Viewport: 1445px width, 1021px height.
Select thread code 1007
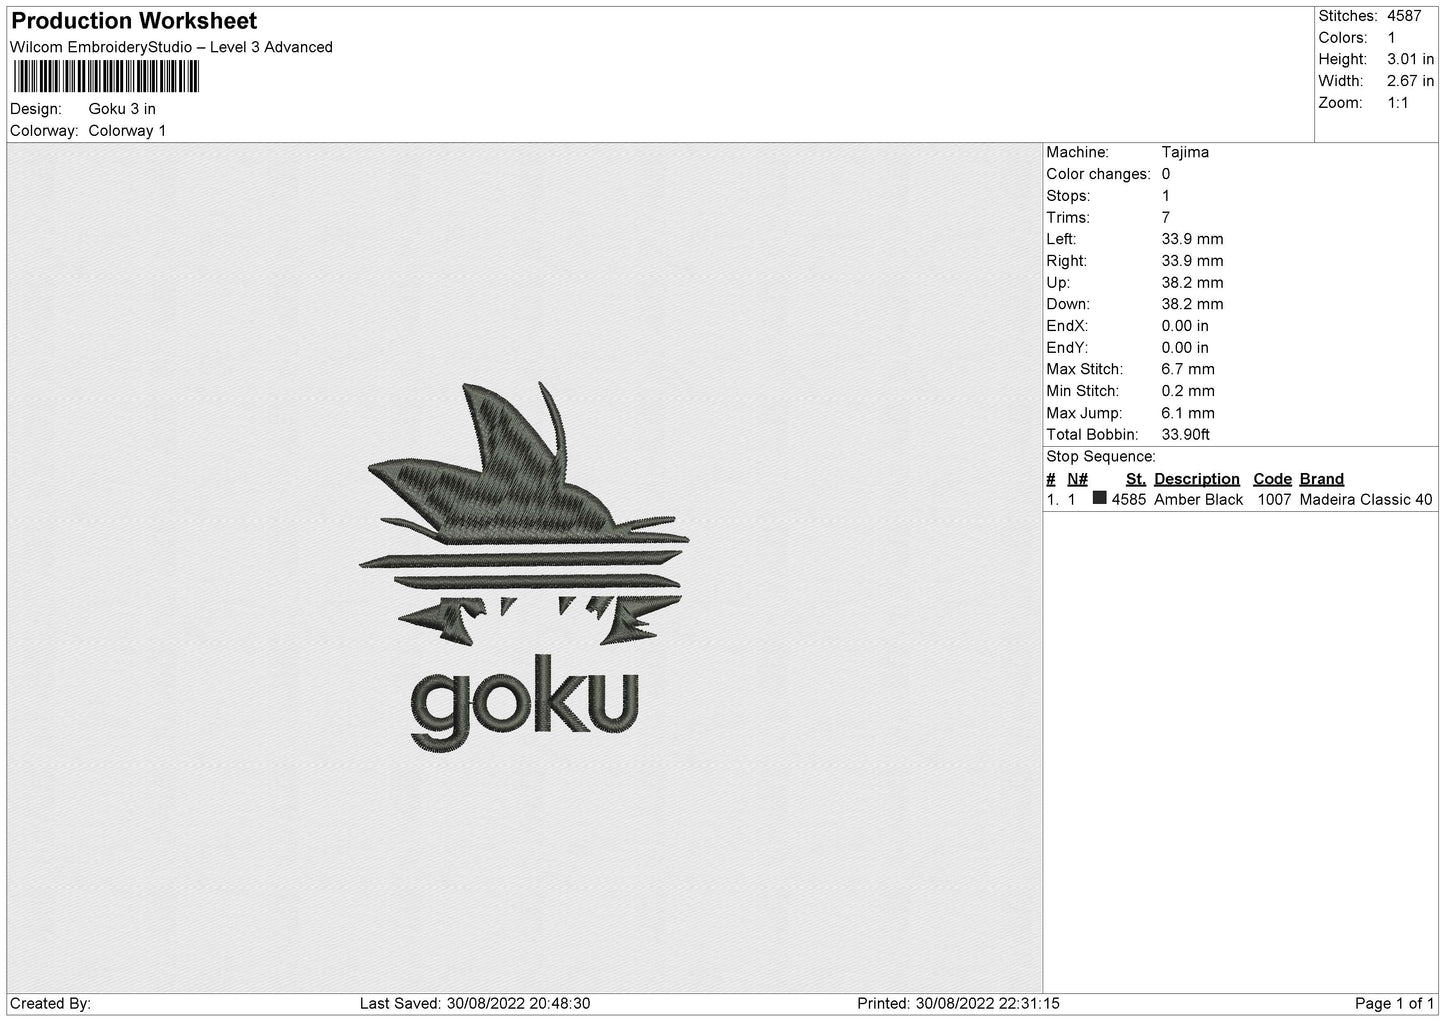click(1274, 500)
